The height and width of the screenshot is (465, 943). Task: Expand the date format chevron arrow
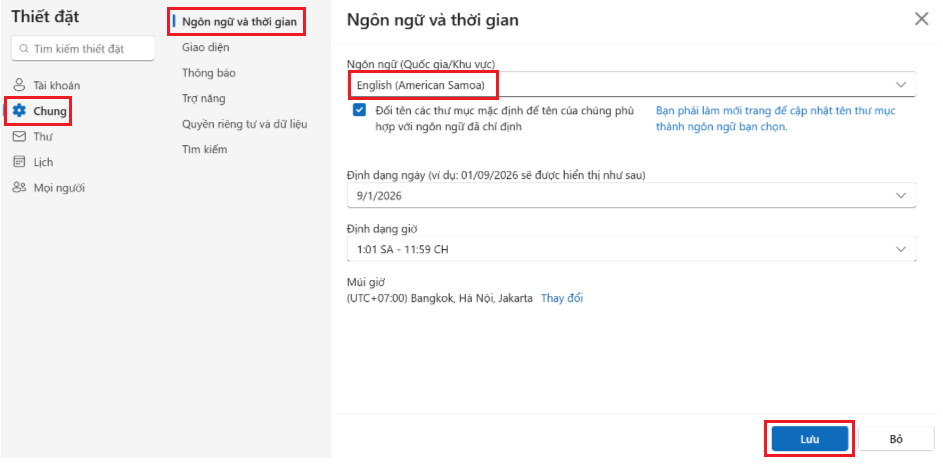pyautogui.click(x=900, y=196)
